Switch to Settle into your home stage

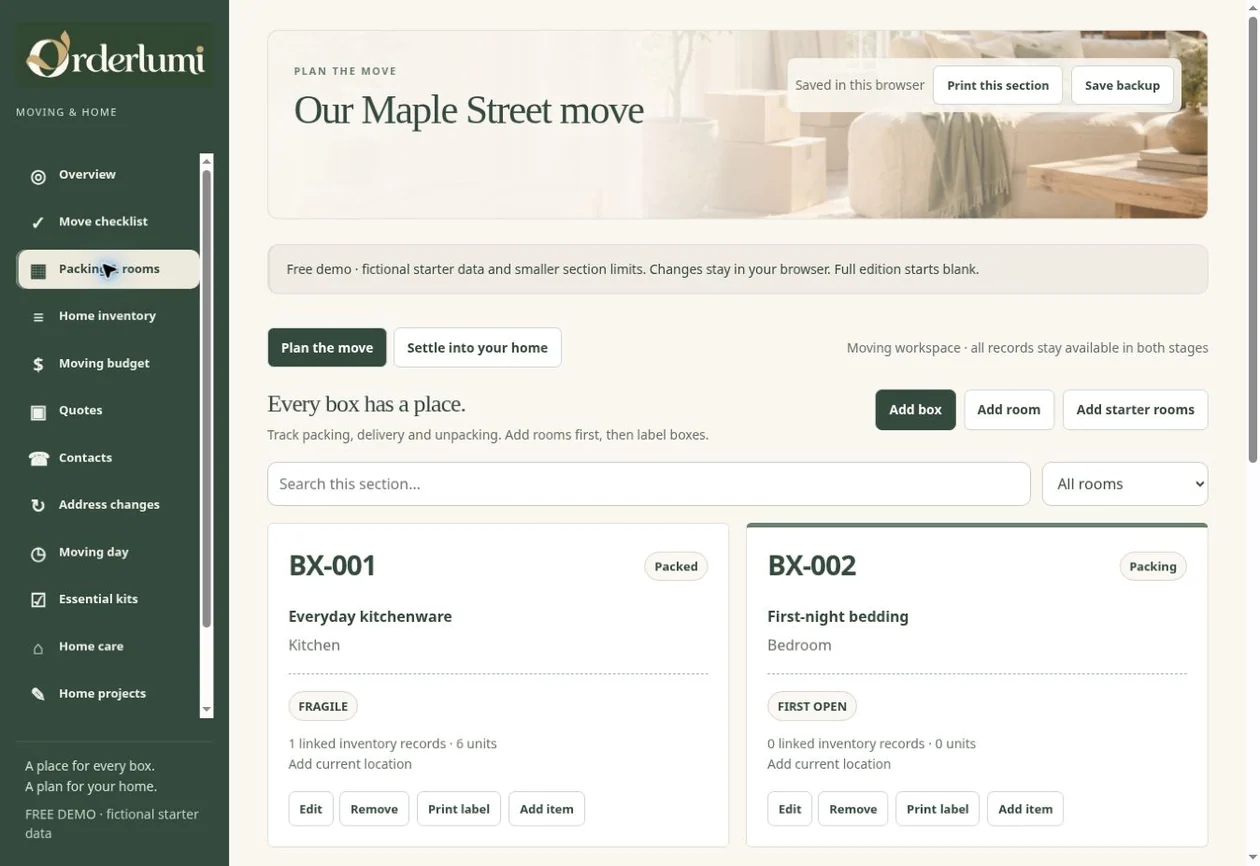pos(477,348)
